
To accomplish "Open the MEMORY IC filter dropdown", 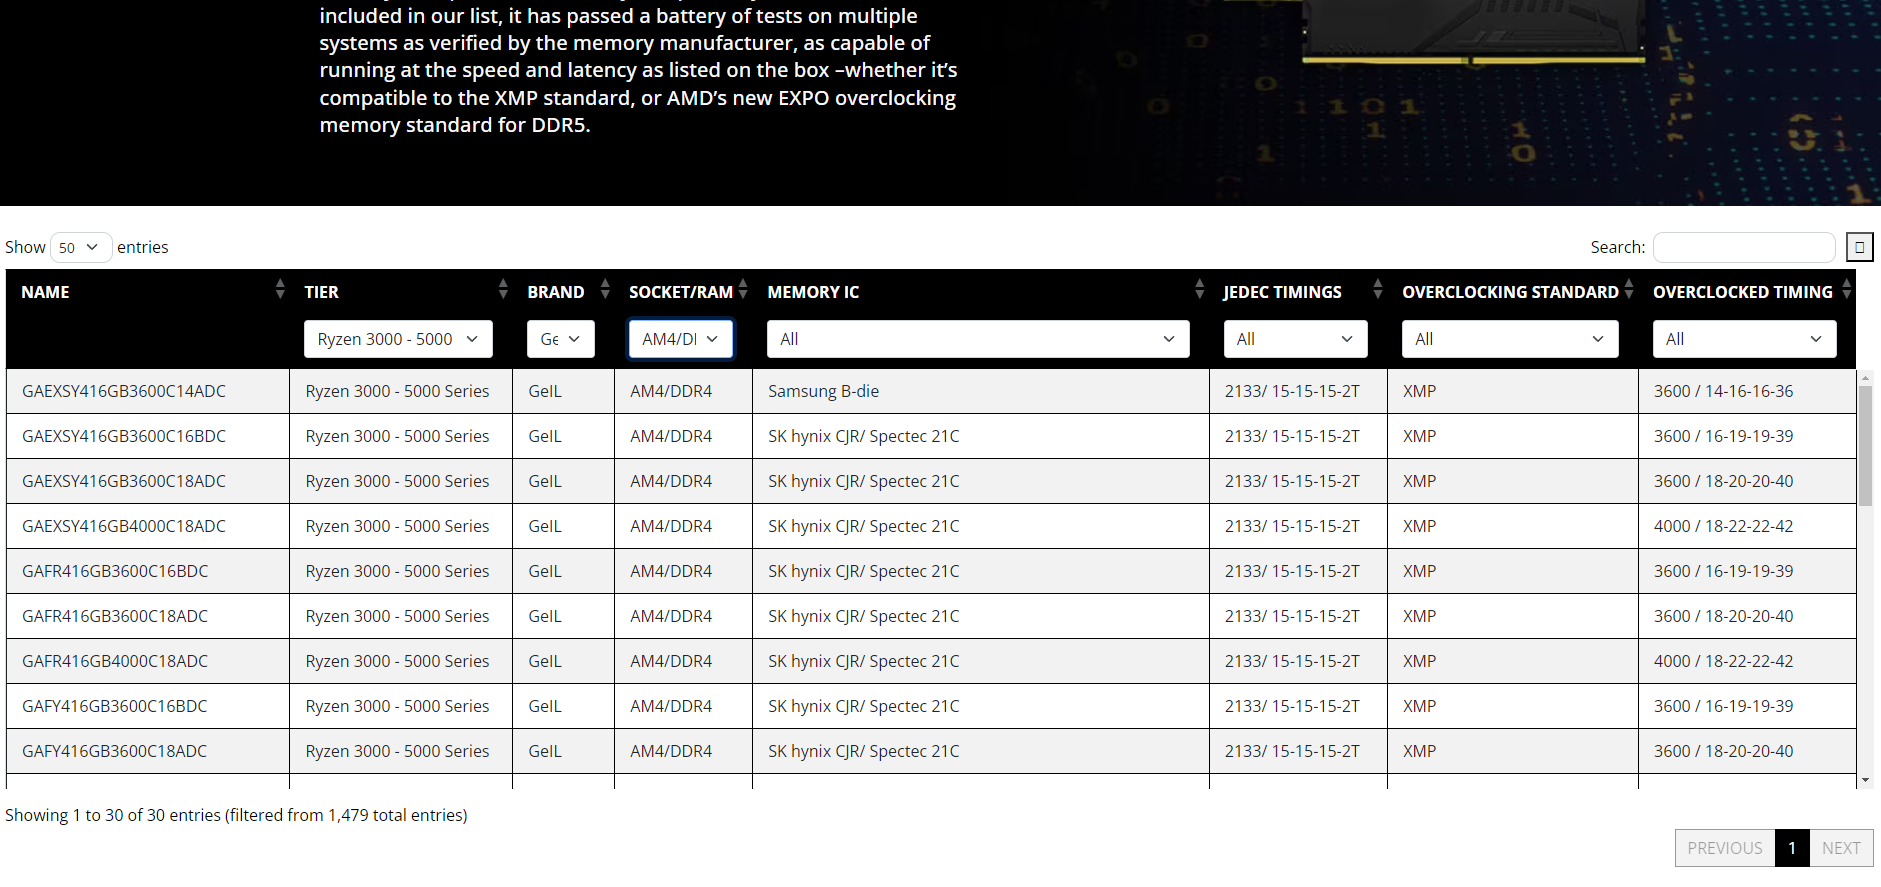I will pyautogui.click(x=978, y=339).
